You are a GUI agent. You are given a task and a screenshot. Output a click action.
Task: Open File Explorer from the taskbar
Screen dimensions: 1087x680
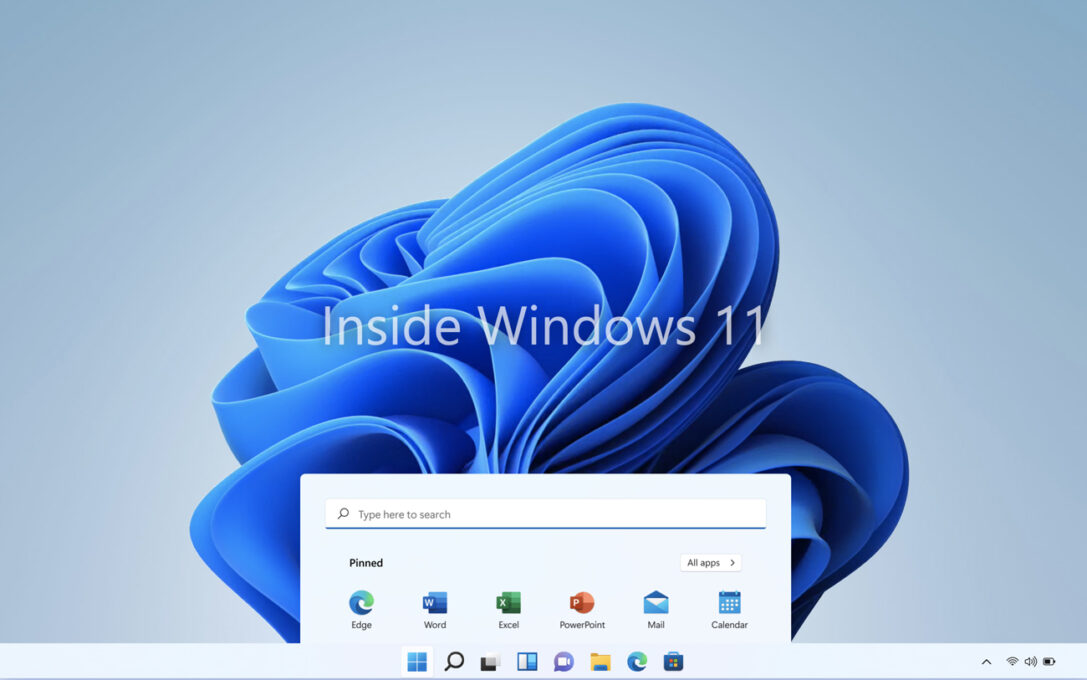[x=600, y=662]
